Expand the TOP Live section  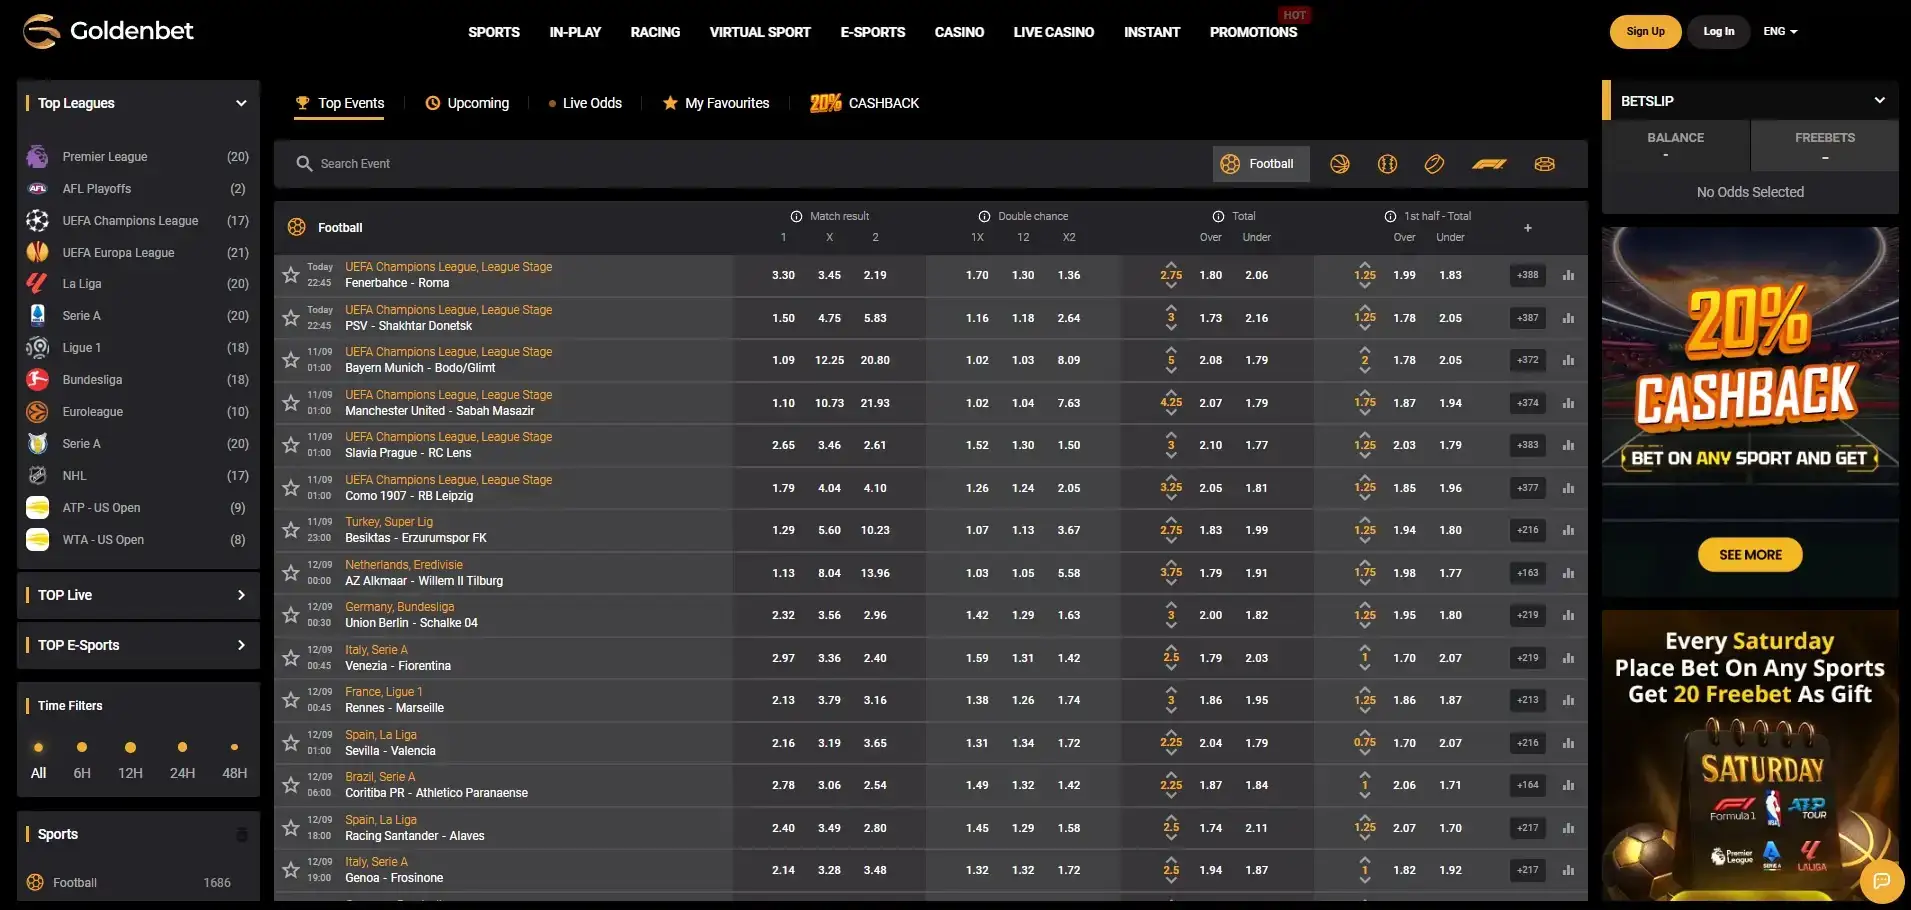(x=139, y=595)
